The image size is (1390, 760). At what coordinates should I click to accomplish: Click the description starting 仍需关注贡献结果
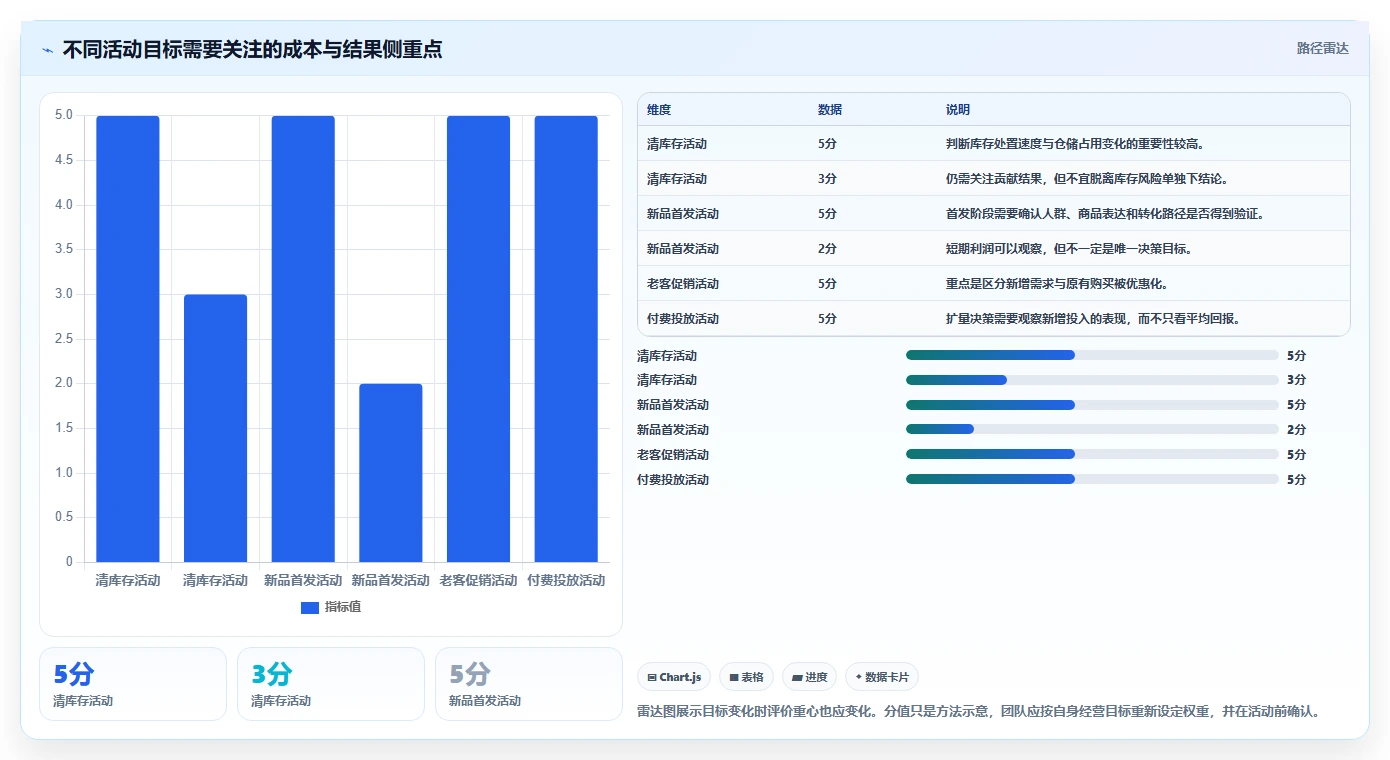1087,178
